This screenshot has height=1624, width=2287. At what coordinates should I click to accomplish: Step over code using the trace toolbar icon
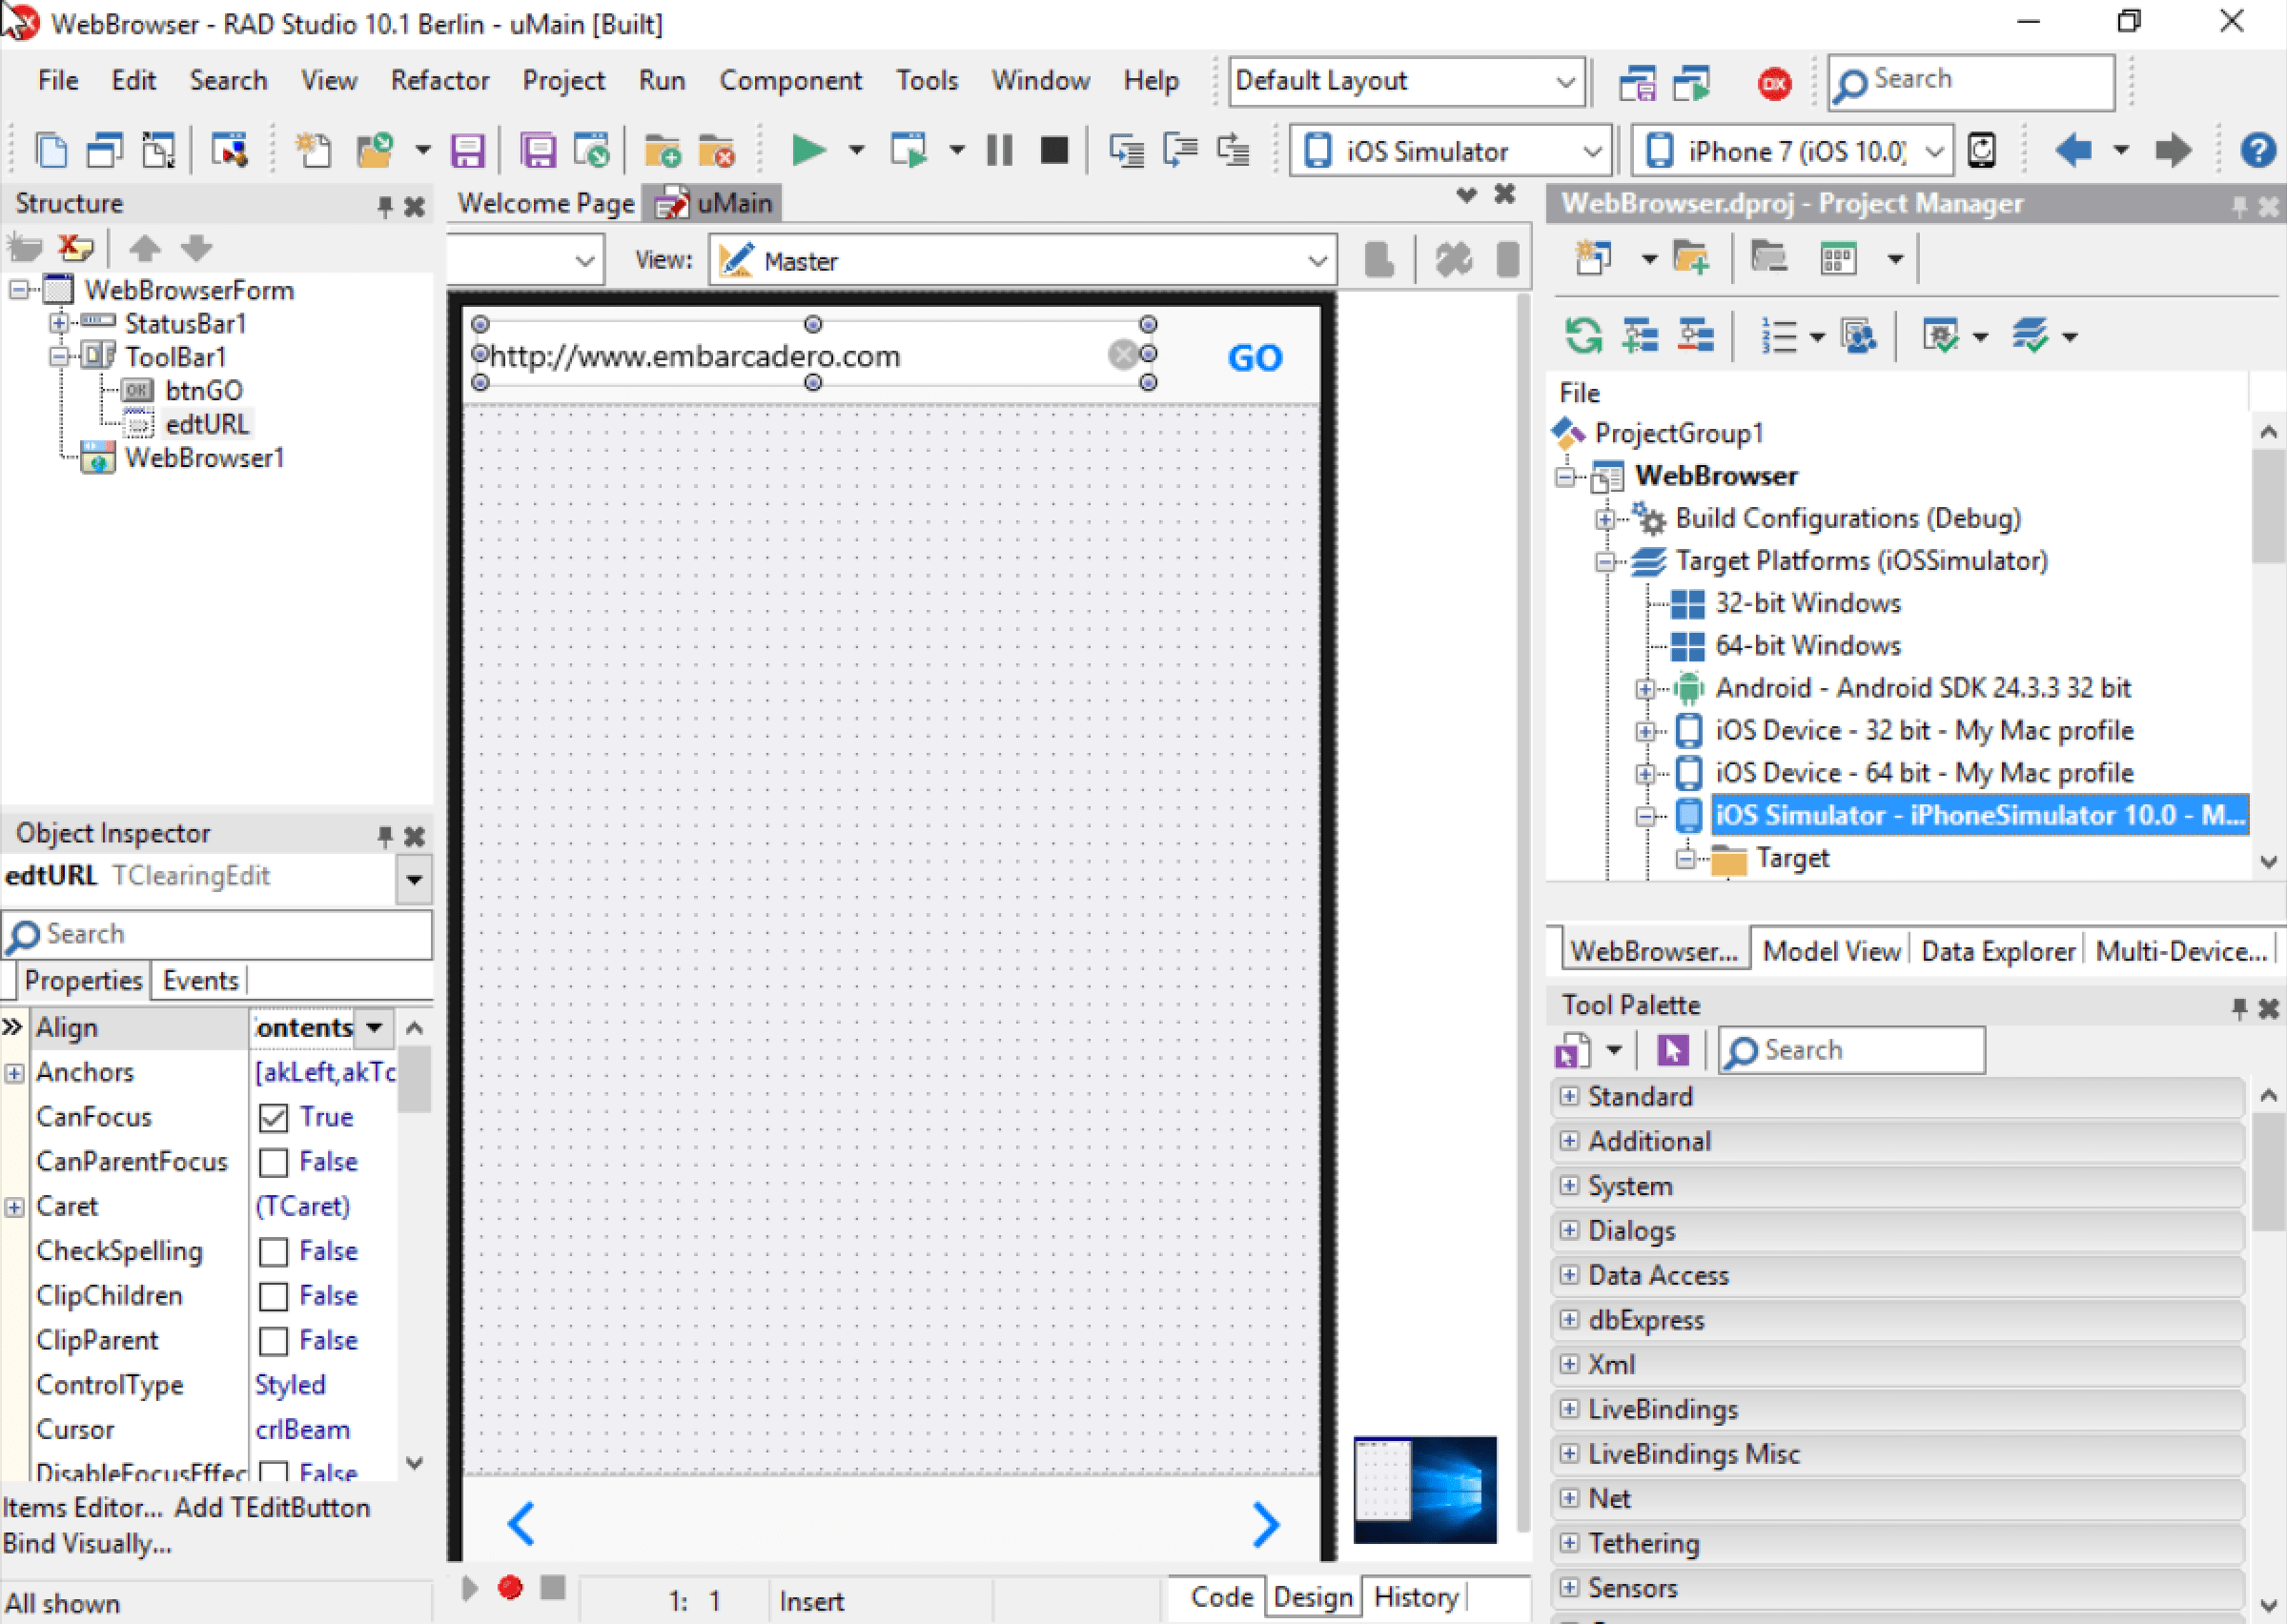pyautogui.click(x=1180, y=150)
